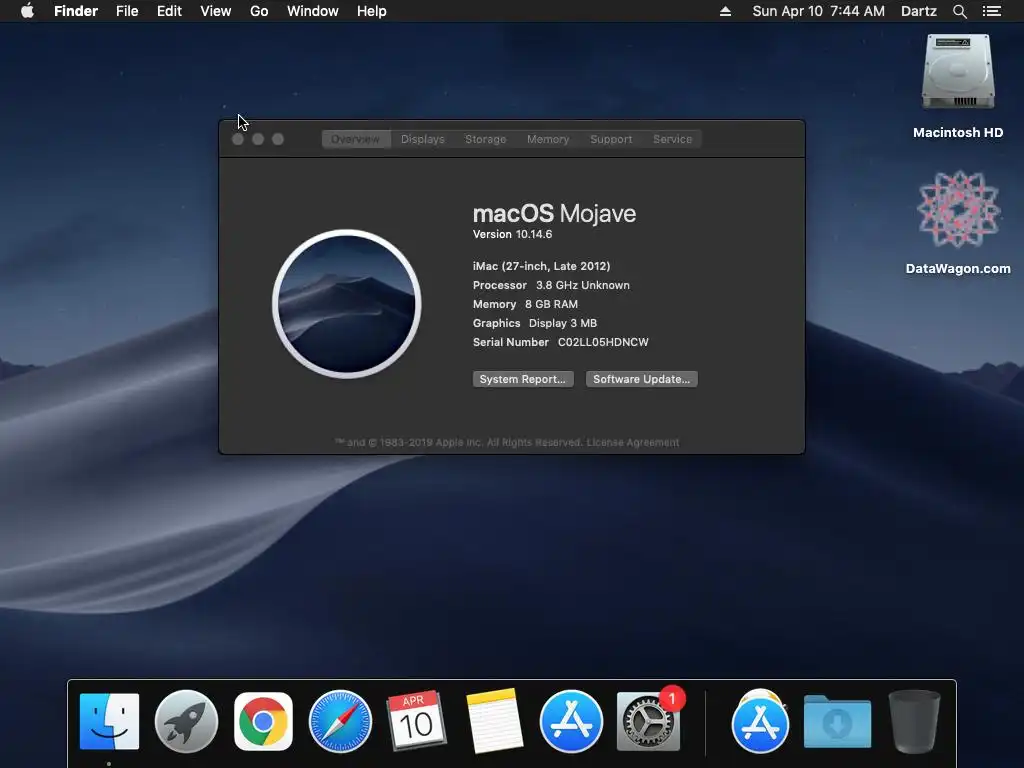Viewport: 1024px width, 768px height.
Task: Click the 8 GB RAM memory value
Action: click(551, 304)
